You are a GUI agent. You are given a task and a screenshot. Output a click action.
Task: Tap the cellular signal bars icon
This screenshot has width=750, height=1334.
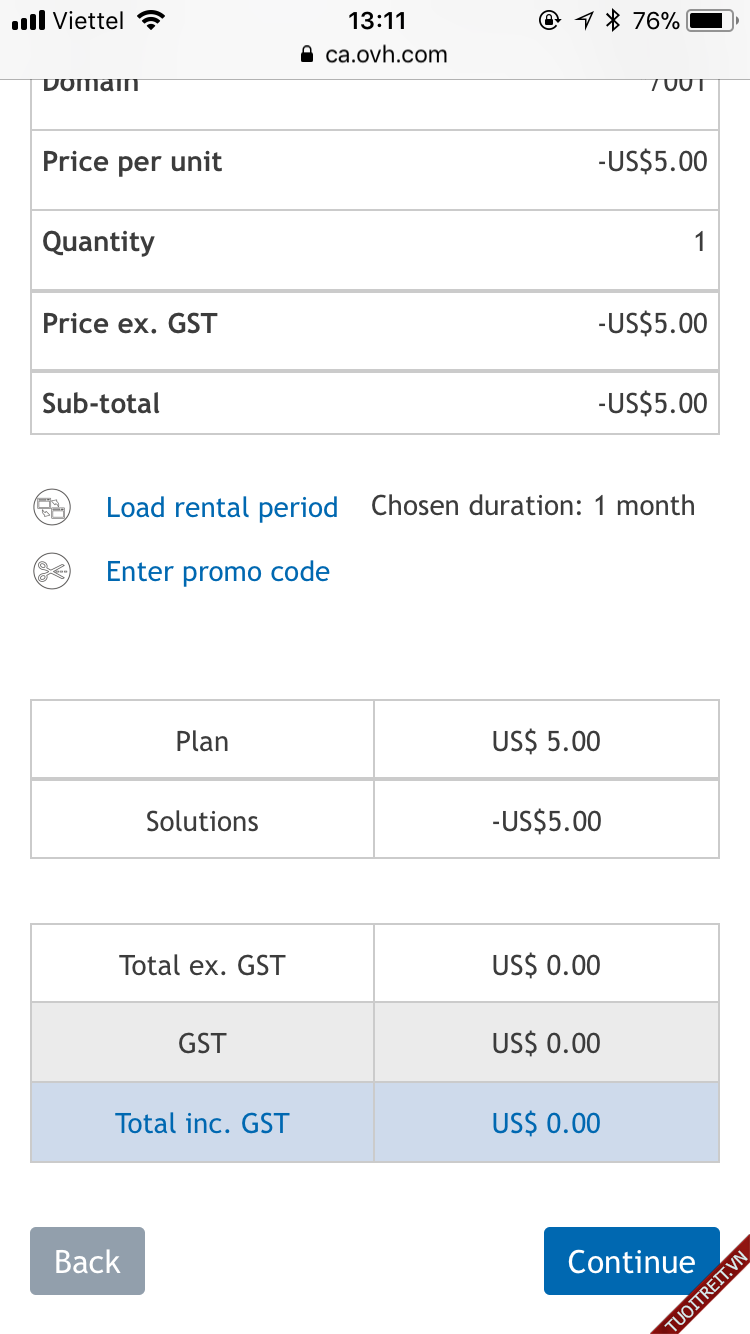[27, 20]
